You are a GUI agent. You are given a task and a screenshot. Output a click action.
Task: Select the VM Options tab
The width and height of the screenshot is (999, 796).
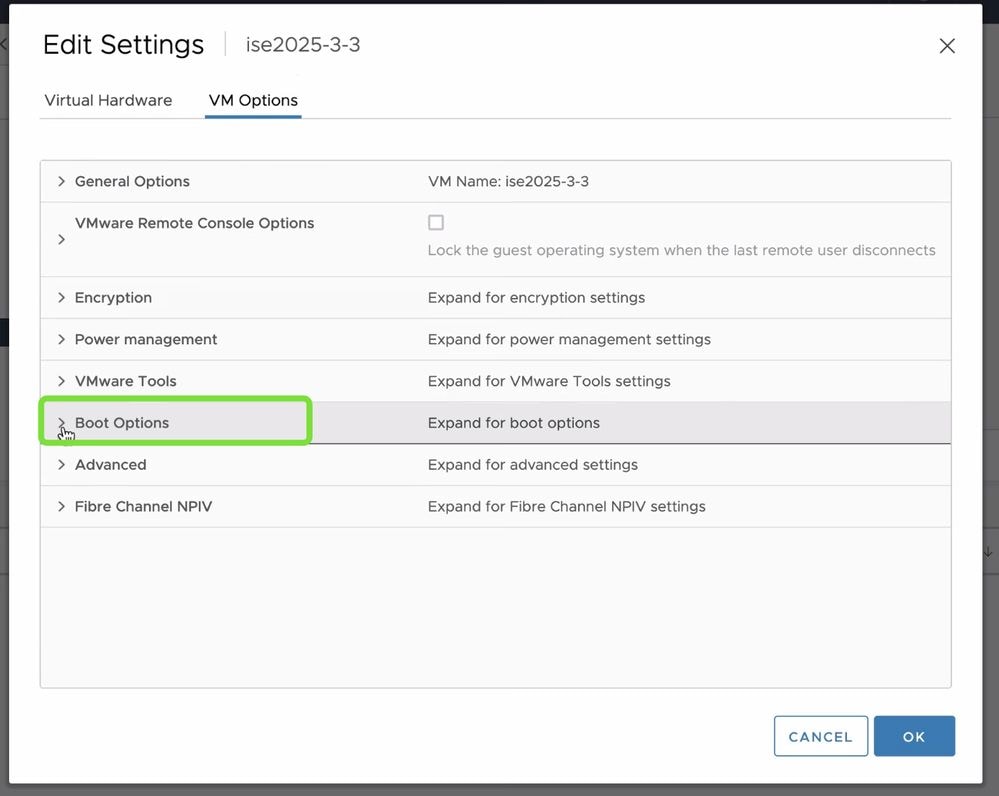tap(253, 100)
